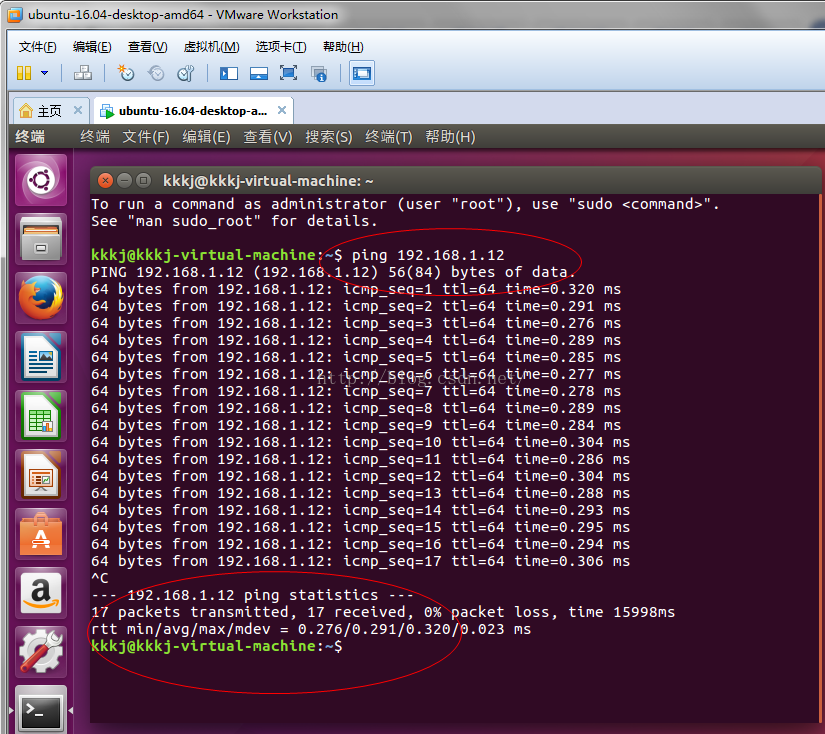Launch Firefox web browser
The width and height of the screenshot is (825, 734).
[x=41, y=298]
